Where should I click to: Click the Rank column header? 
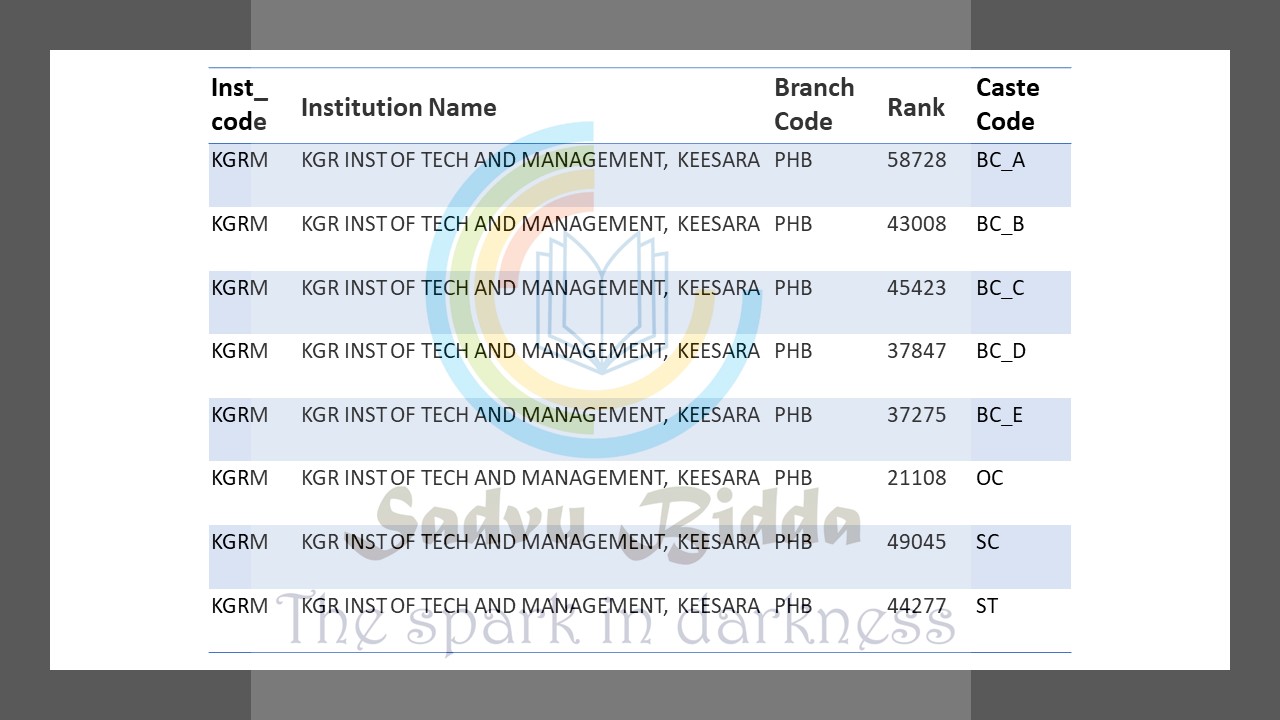[x=916, y=107]
